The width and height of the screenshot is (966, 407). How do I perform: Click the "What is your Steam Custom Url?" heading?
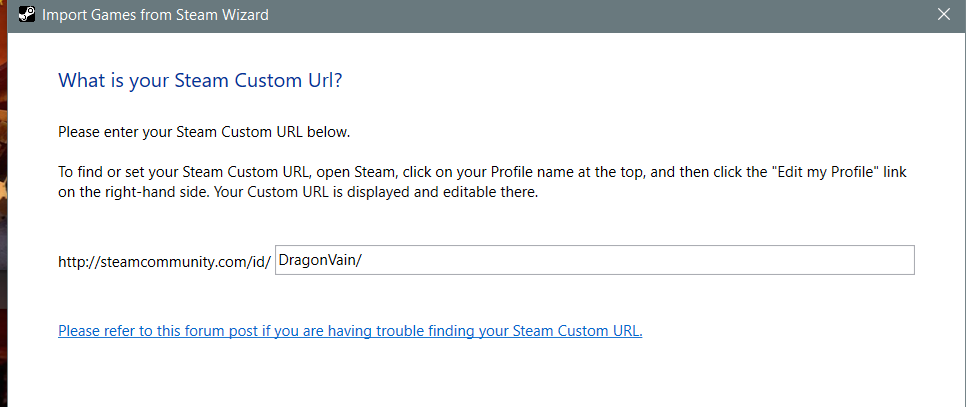200,81
